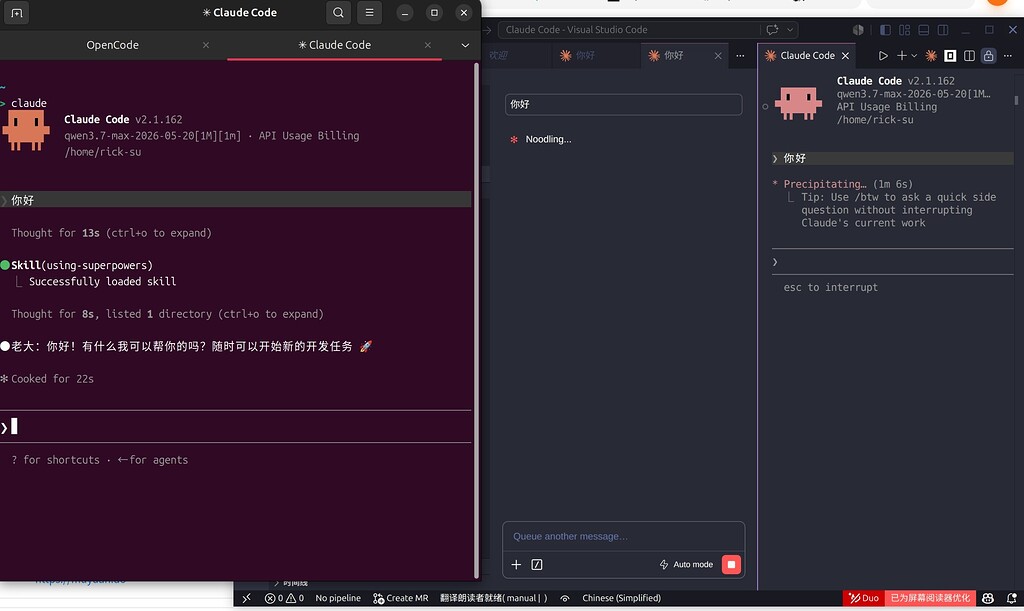Click the Noodling... status in the chat panel

click(x=548, y=139)
